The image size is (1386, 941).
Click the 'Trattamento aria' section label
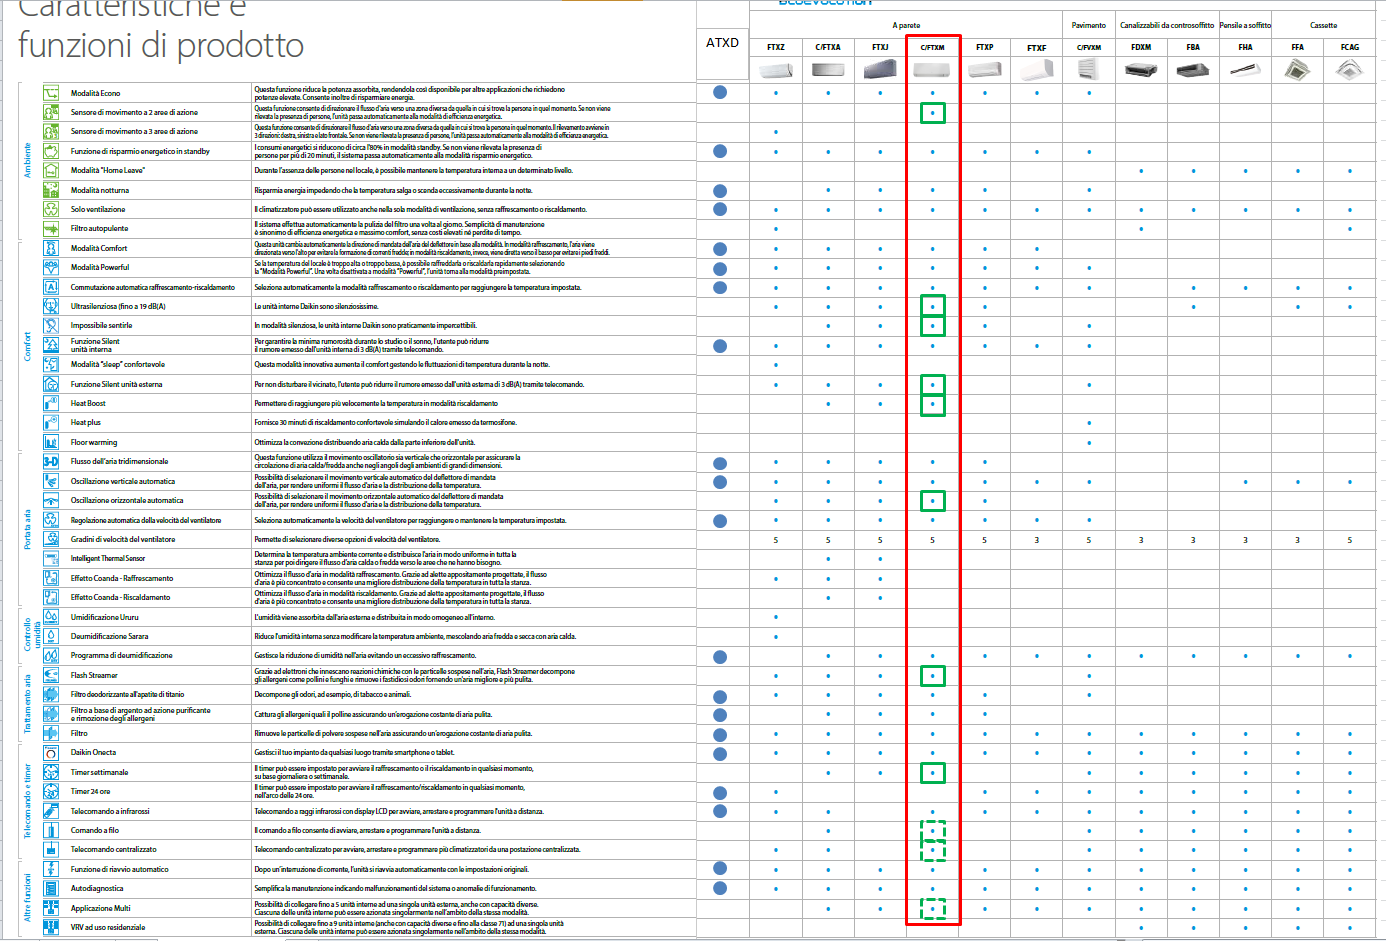(x=28, y=704)
